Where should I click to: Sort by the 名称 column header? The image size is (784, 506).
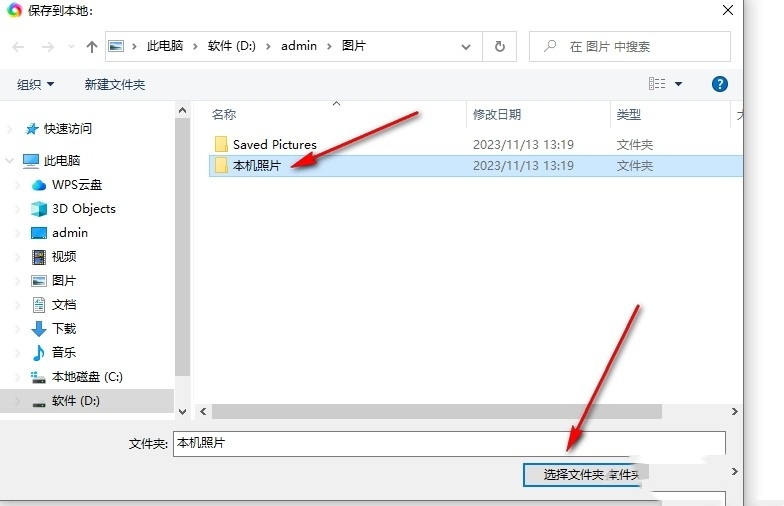pyautogui.click(x=224, y=114)
